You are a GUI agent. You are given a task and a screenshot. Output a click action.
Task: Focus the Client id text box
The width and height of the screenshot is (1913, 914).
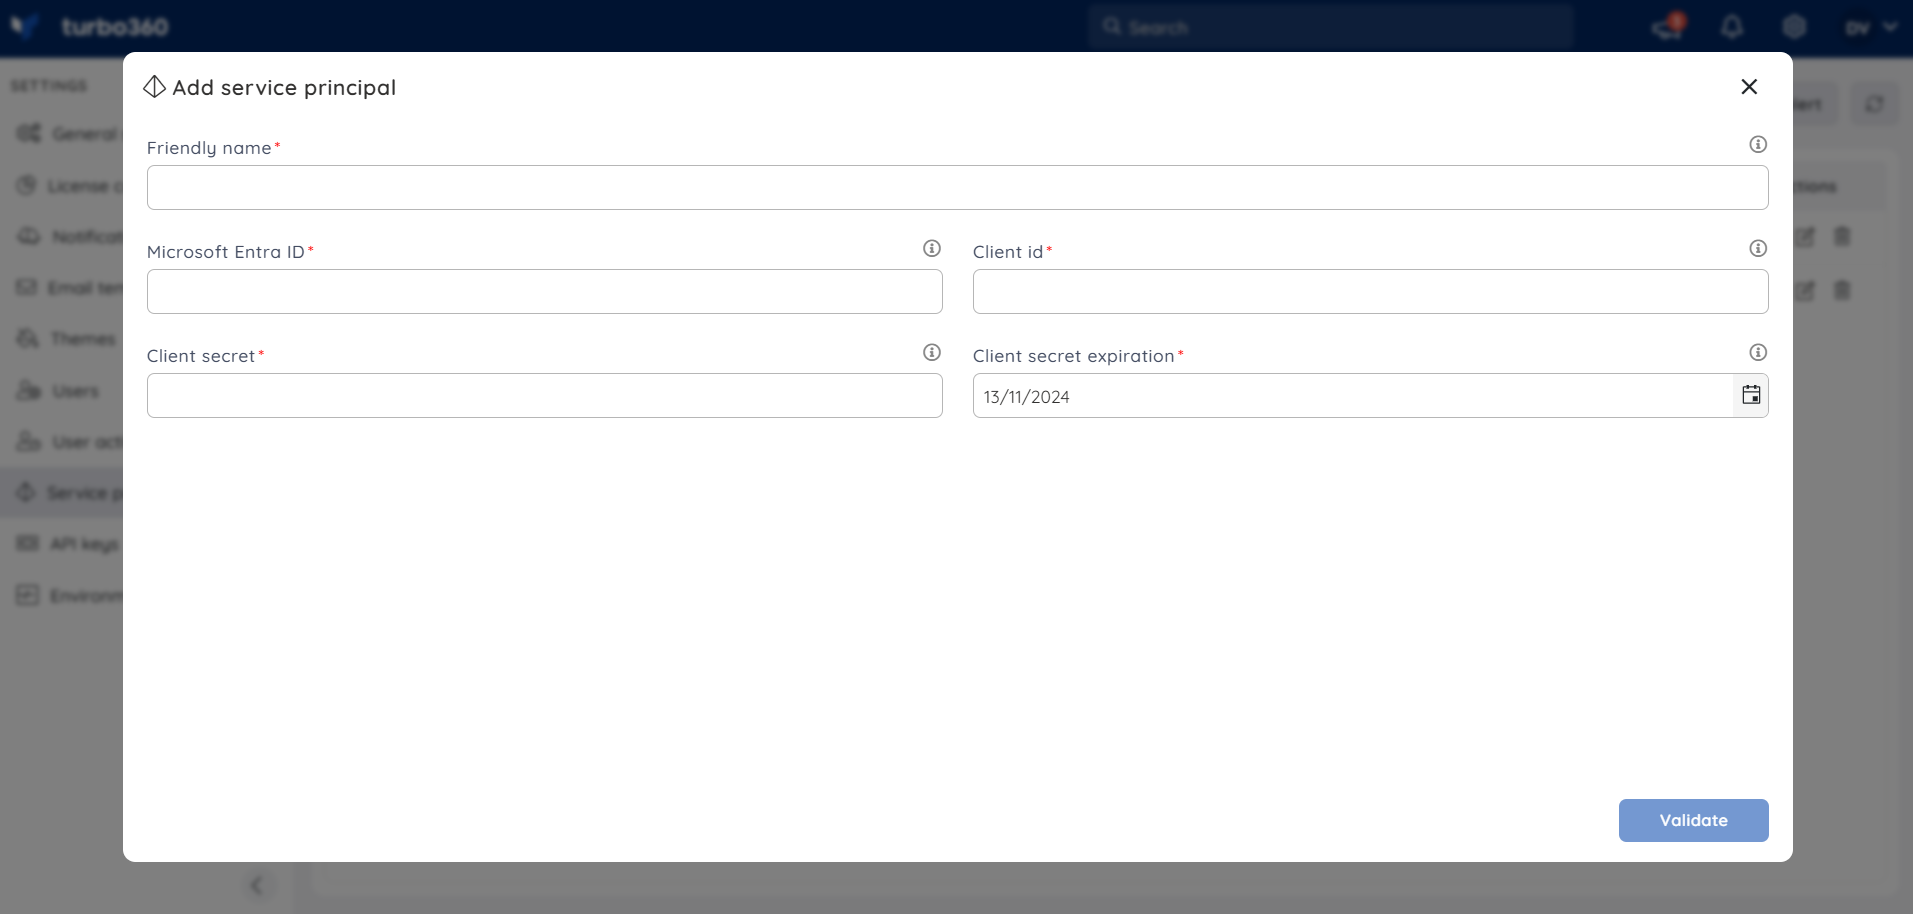pyautogui.click(x=1370, y=291)
